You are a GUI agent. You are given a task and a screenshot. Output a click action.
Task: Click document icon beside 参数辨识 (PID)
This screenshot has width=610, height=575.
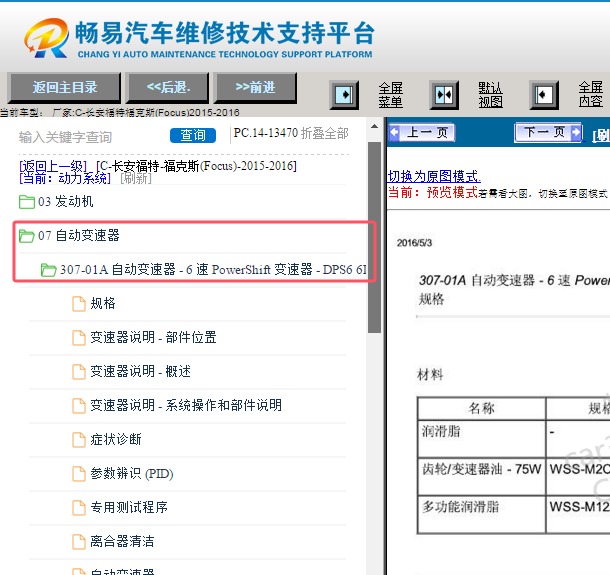point(79,473)
